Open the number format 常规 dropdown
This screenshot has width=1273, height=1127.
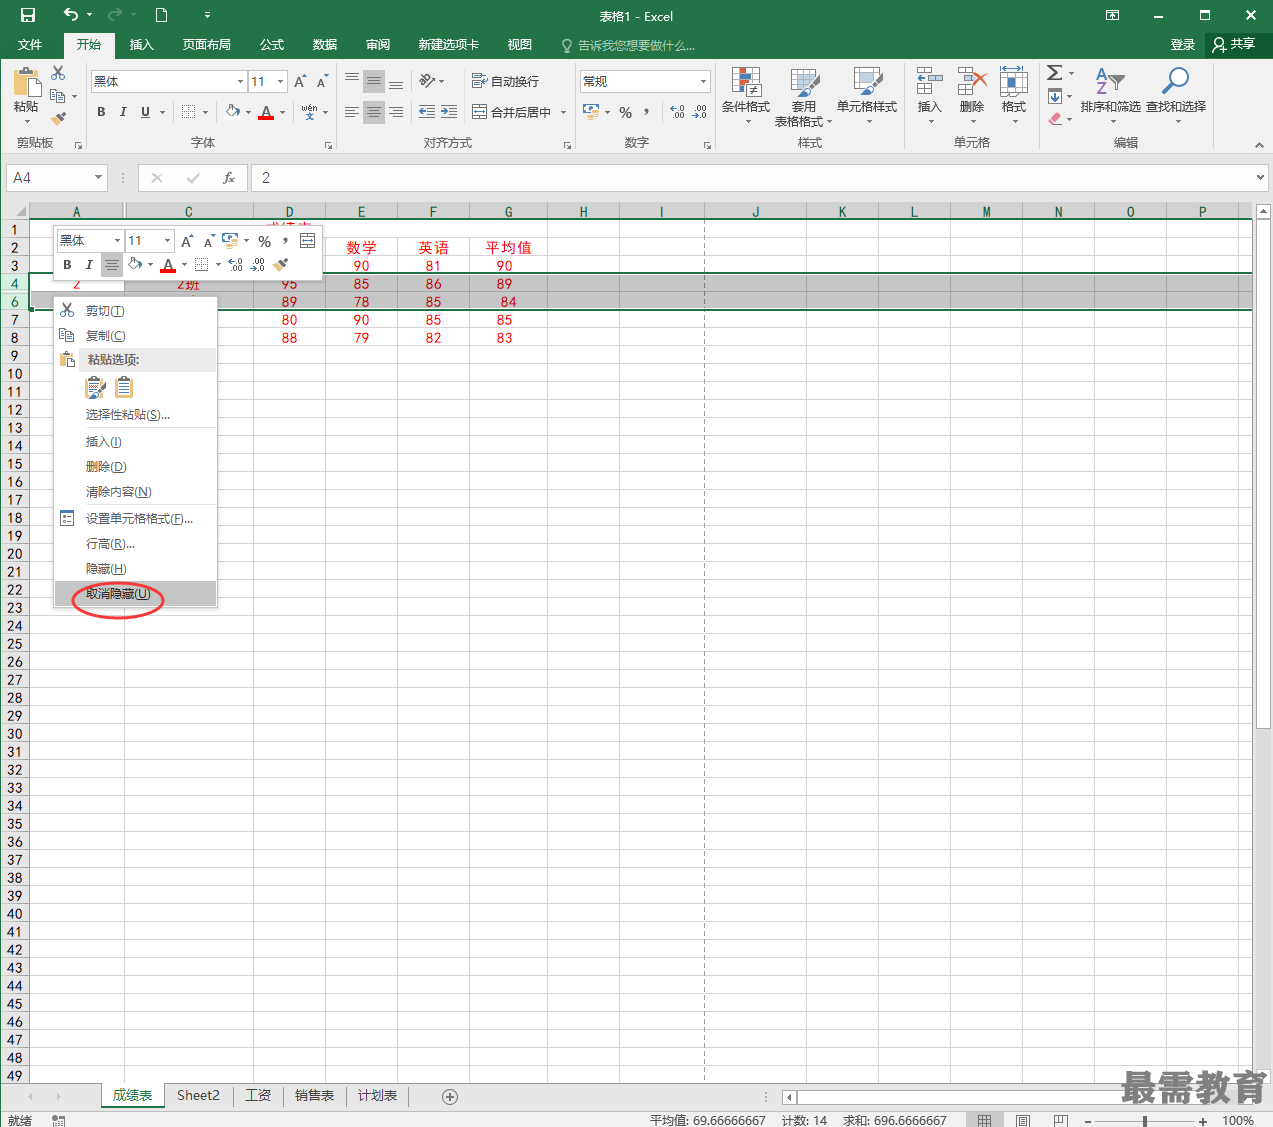click(x=703, y=82)
